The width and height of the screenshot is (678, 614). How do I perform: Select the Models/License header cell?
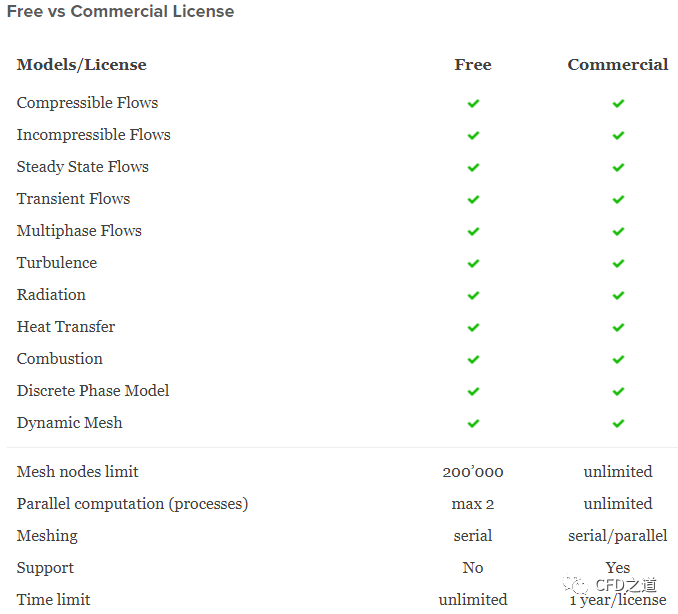click(x=82, y=65)
